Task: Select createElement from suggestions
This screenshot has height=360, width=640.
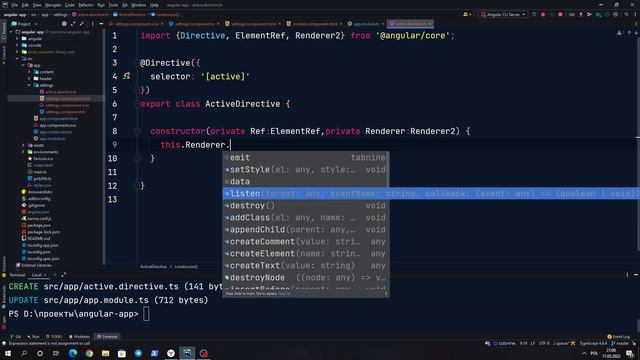Action: [x=306, y=253]
